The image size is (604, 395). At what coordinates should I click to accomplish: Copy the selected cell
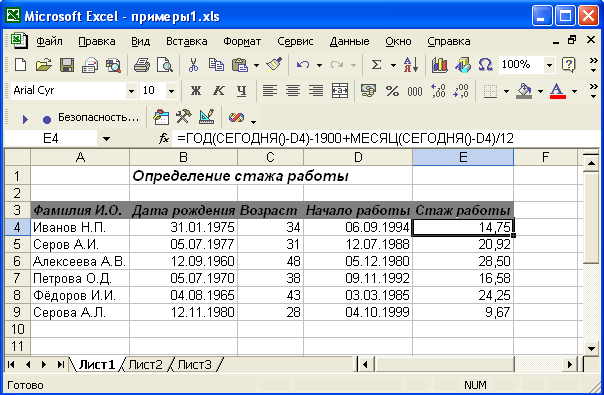click(x=216, y=65)
